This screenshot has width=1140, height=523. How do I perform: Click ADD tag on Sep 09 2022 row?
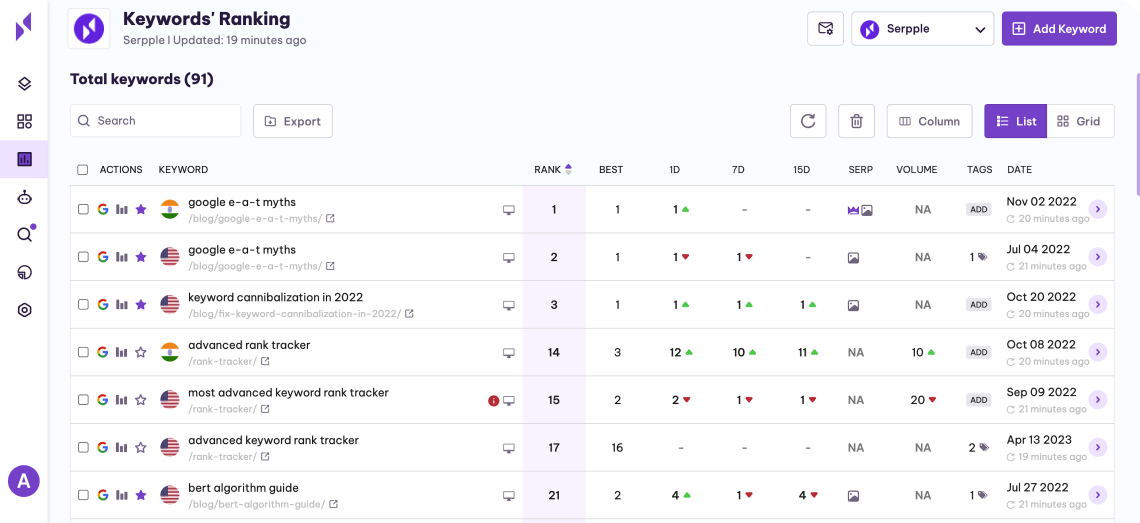pos(979,400)
